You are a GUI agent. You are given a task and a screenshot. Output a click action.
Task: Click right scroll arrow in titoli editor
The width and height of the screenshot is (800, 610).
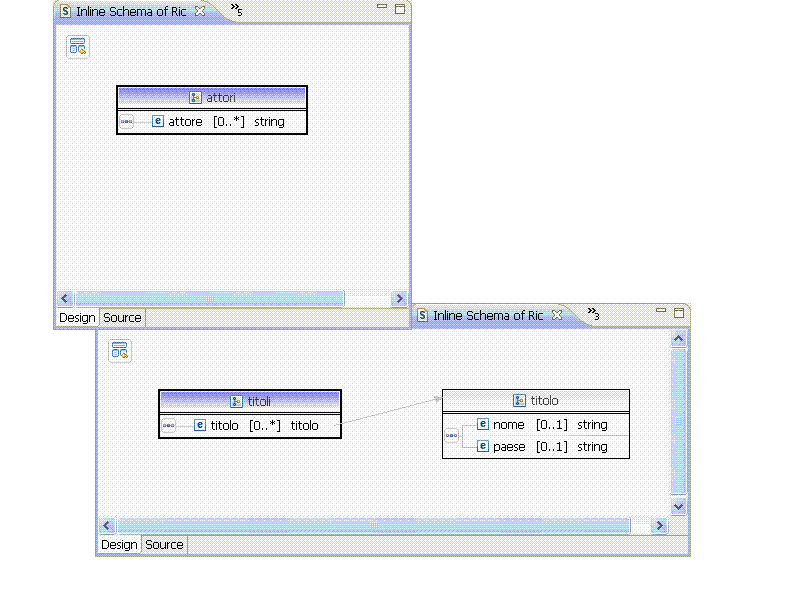tap(659, 525)
